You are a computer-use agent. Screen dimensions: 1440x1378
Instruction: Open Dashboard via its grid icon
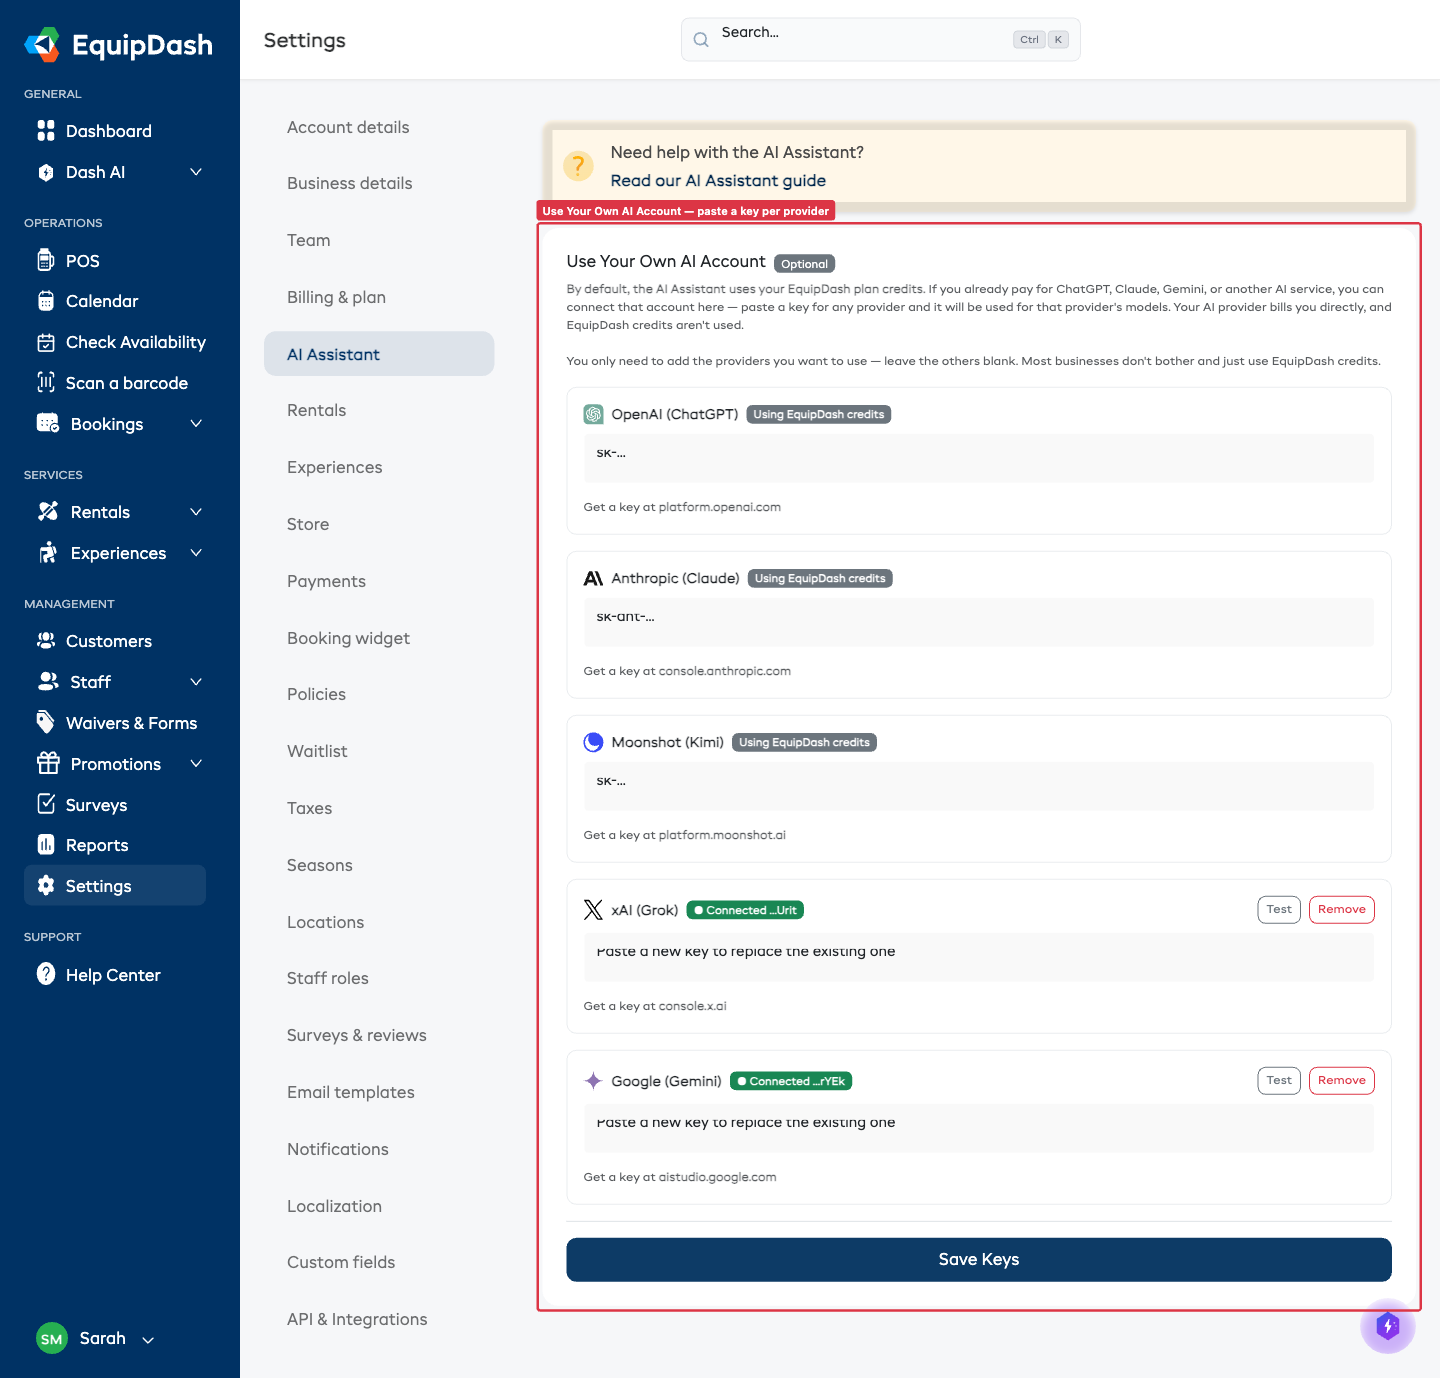pyautogui.click(x=46, y=131)
